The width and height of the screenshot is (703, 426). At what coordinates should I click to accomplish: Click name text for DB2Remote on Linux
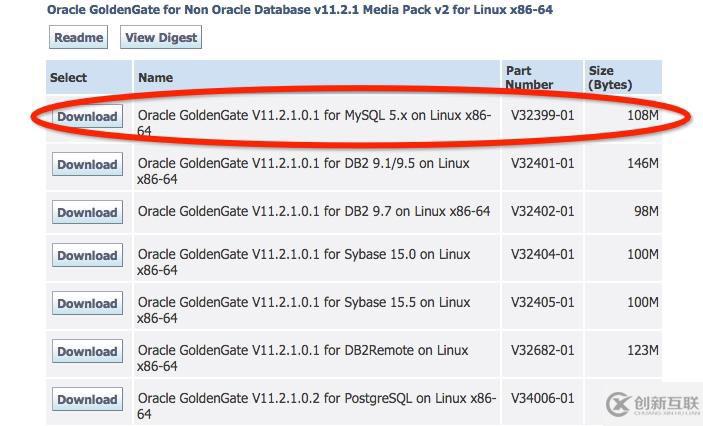[303, 358]
